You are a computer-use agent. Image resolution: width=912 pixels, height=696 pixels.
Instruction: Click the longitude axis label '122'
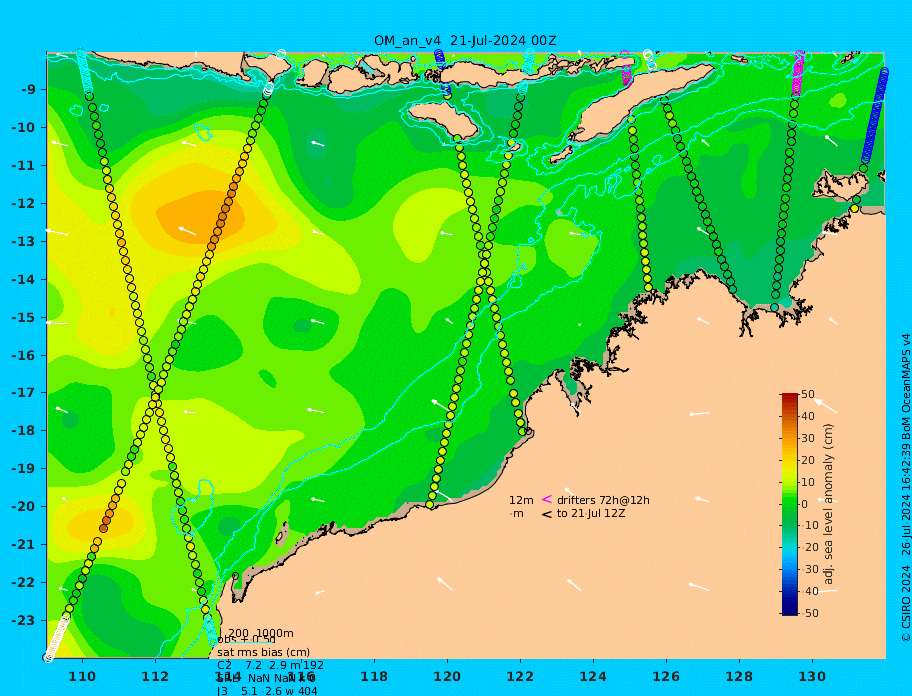point(520,677)
